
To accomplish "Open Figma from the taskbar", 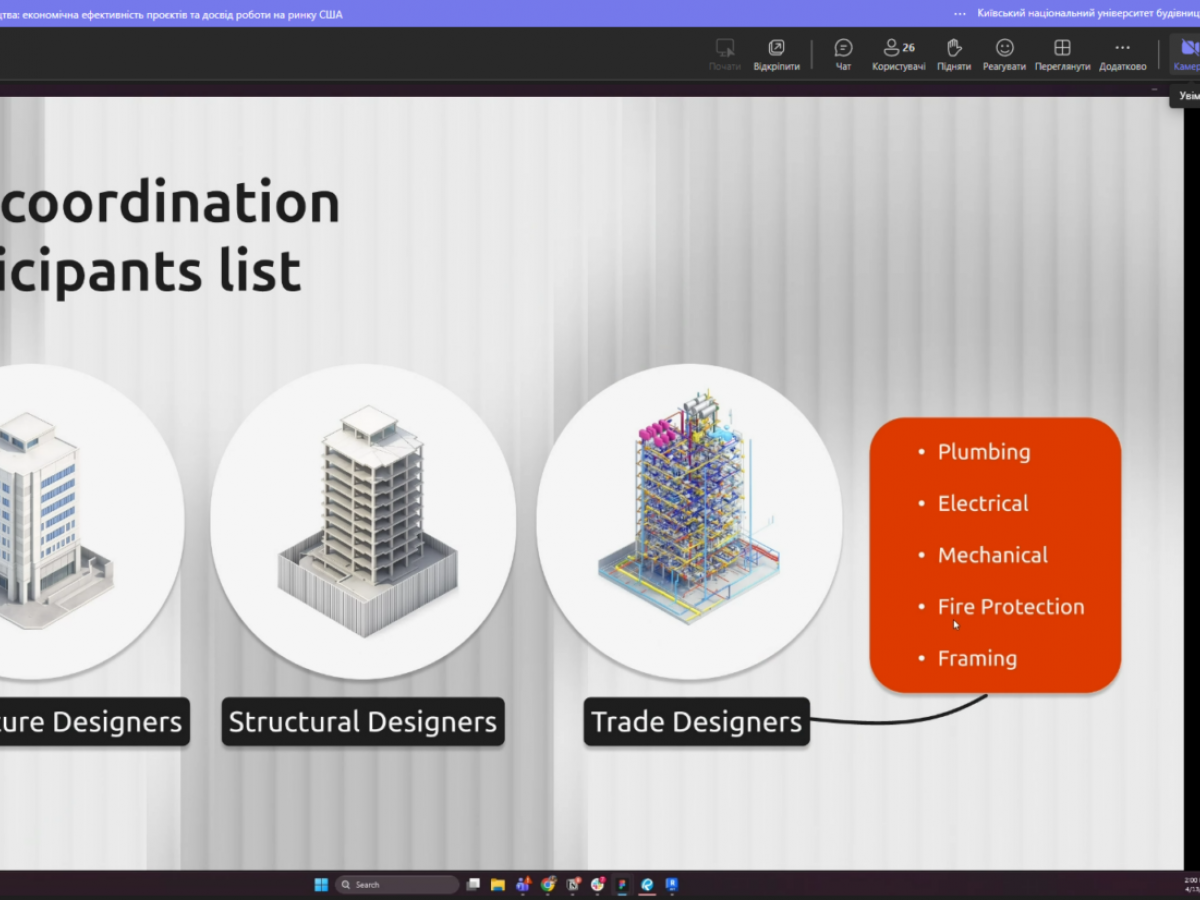I will click(x=622, y=885).
